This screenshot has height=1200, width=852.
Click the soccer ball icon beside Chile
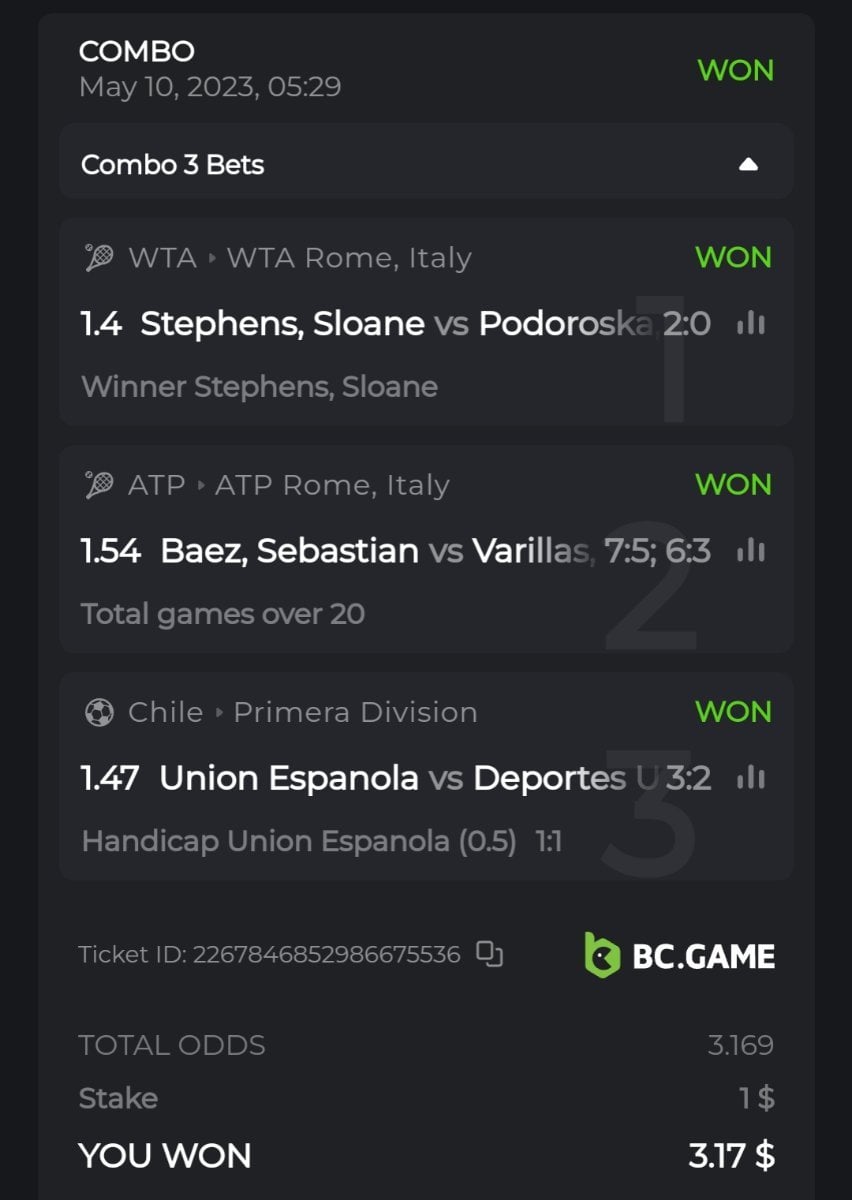click(x=99, y=712)
